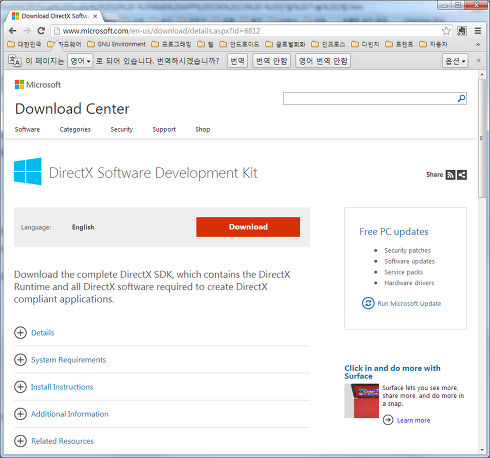490x458 pixels.
Task: Open the Categories menu item
Action: 75,129
